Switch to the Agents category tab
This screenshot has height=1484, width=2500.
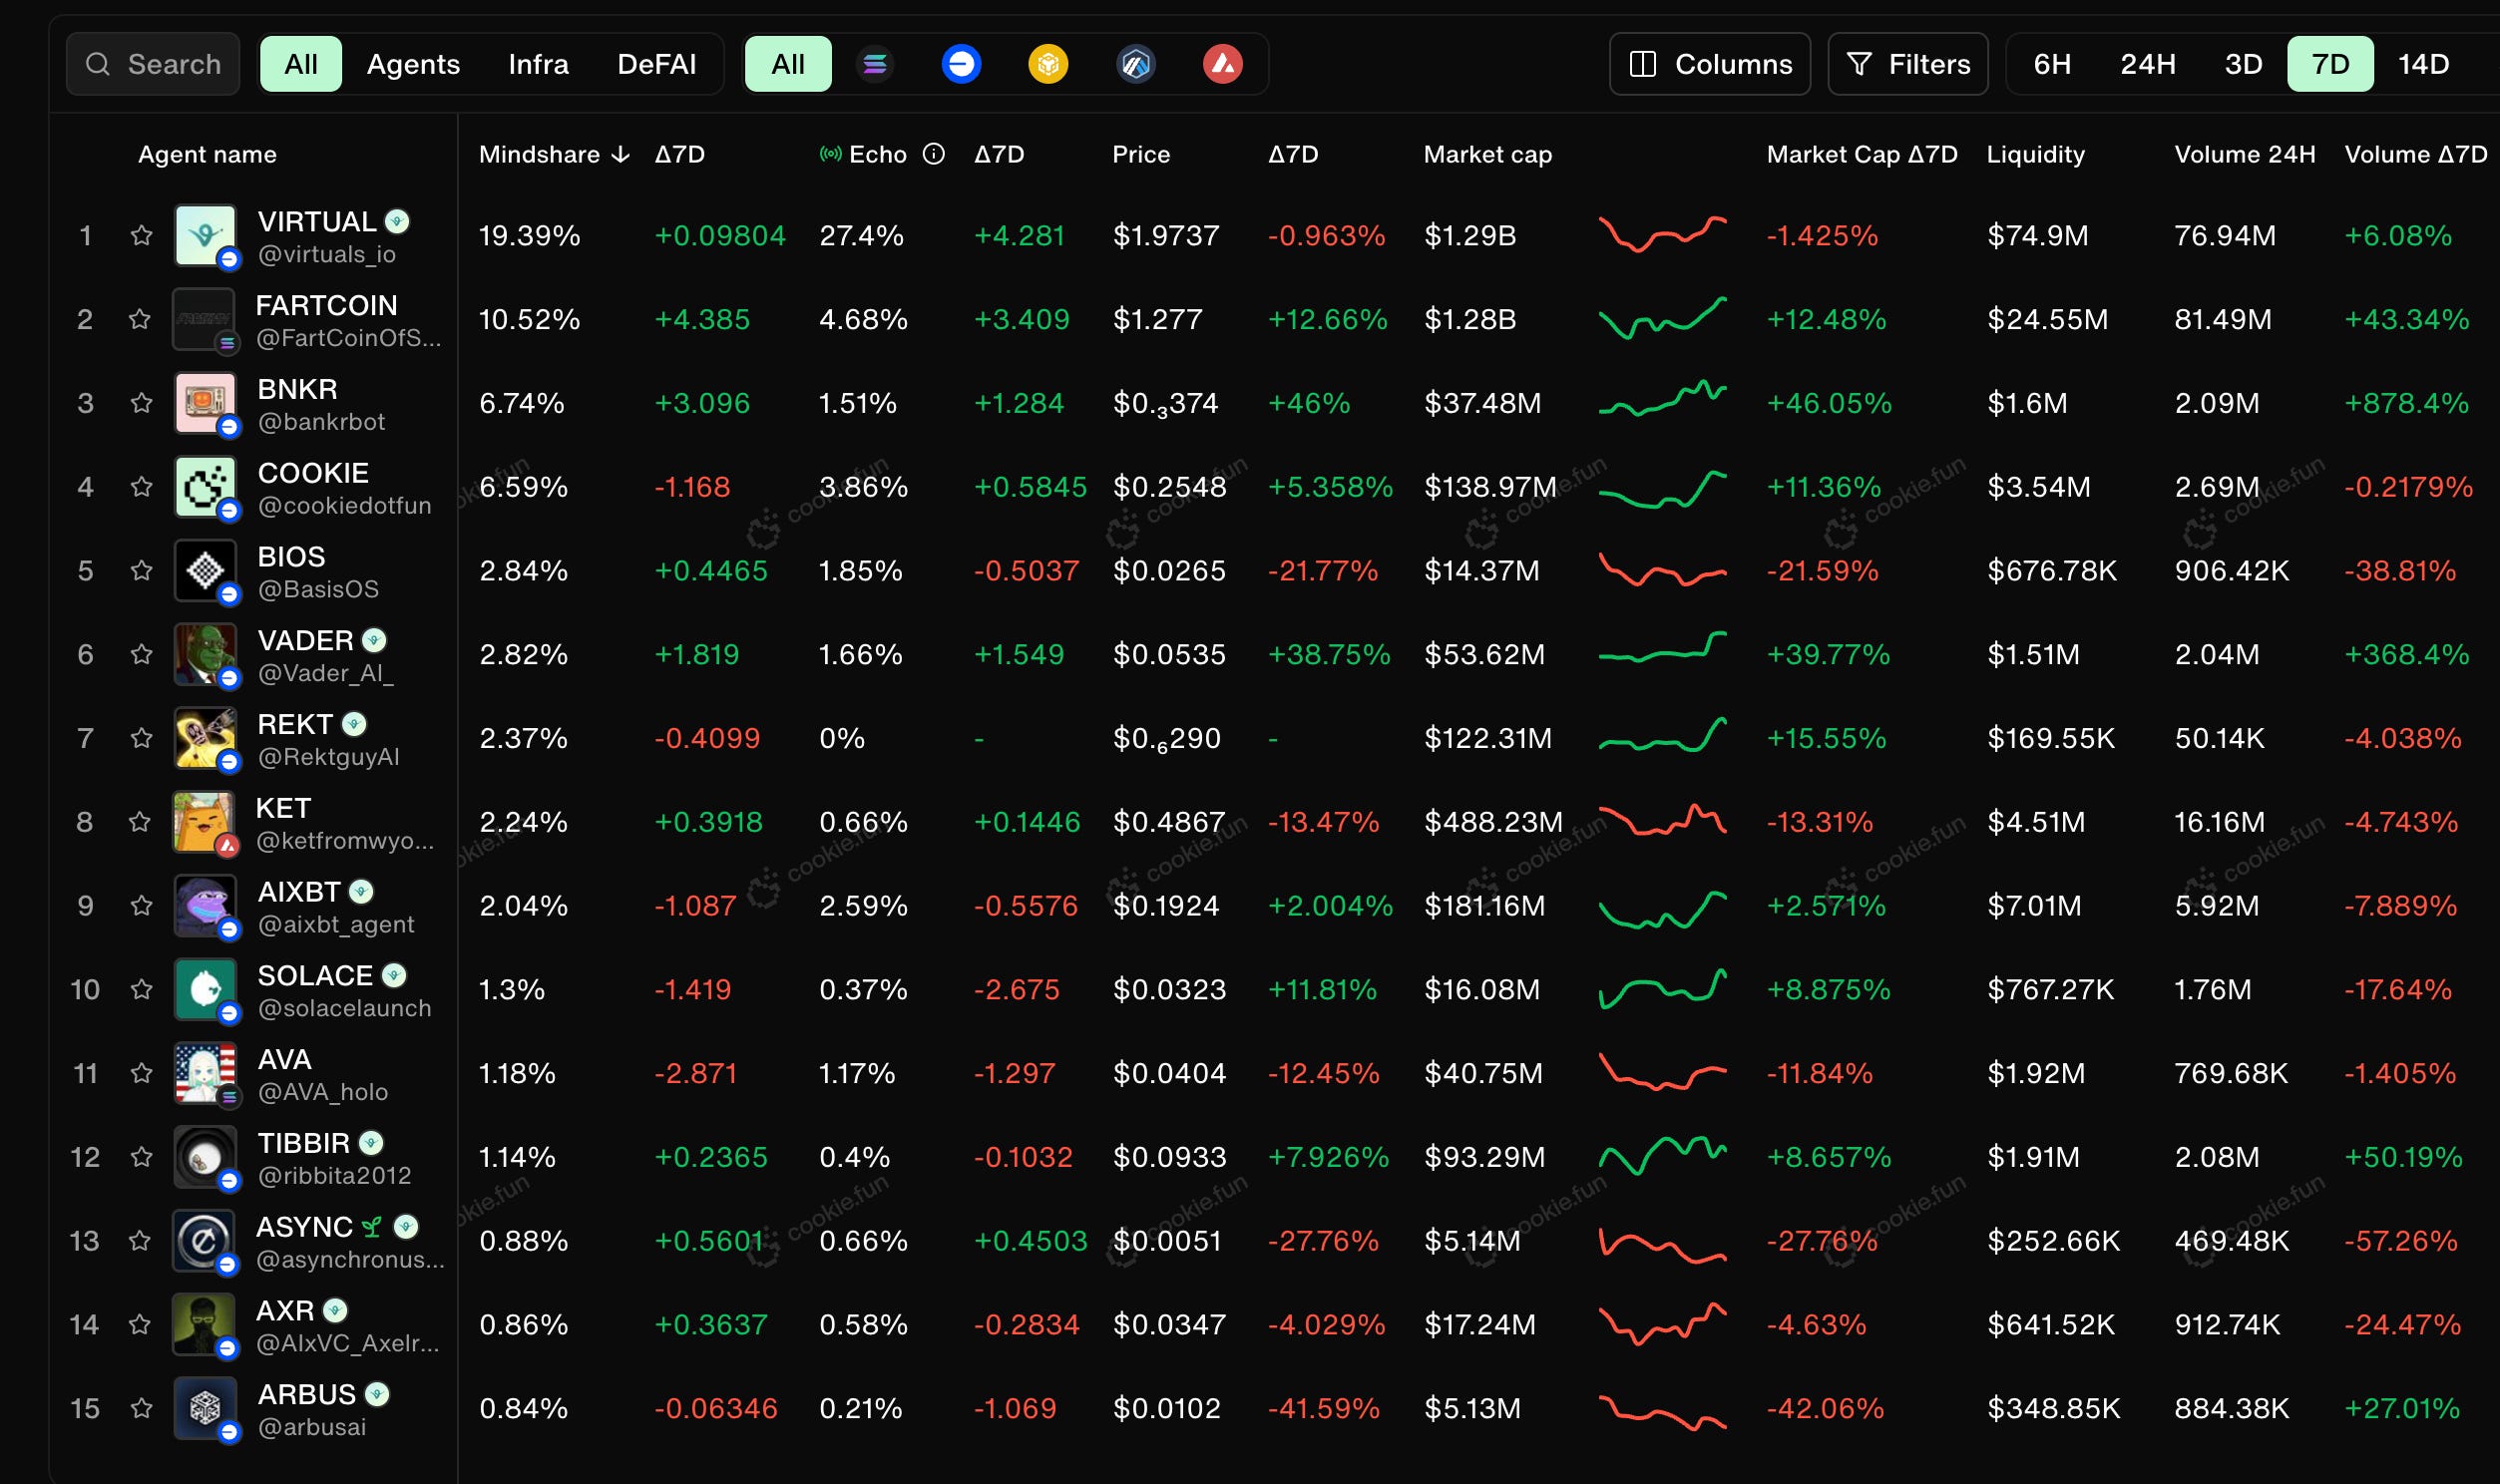pos(413,64)
